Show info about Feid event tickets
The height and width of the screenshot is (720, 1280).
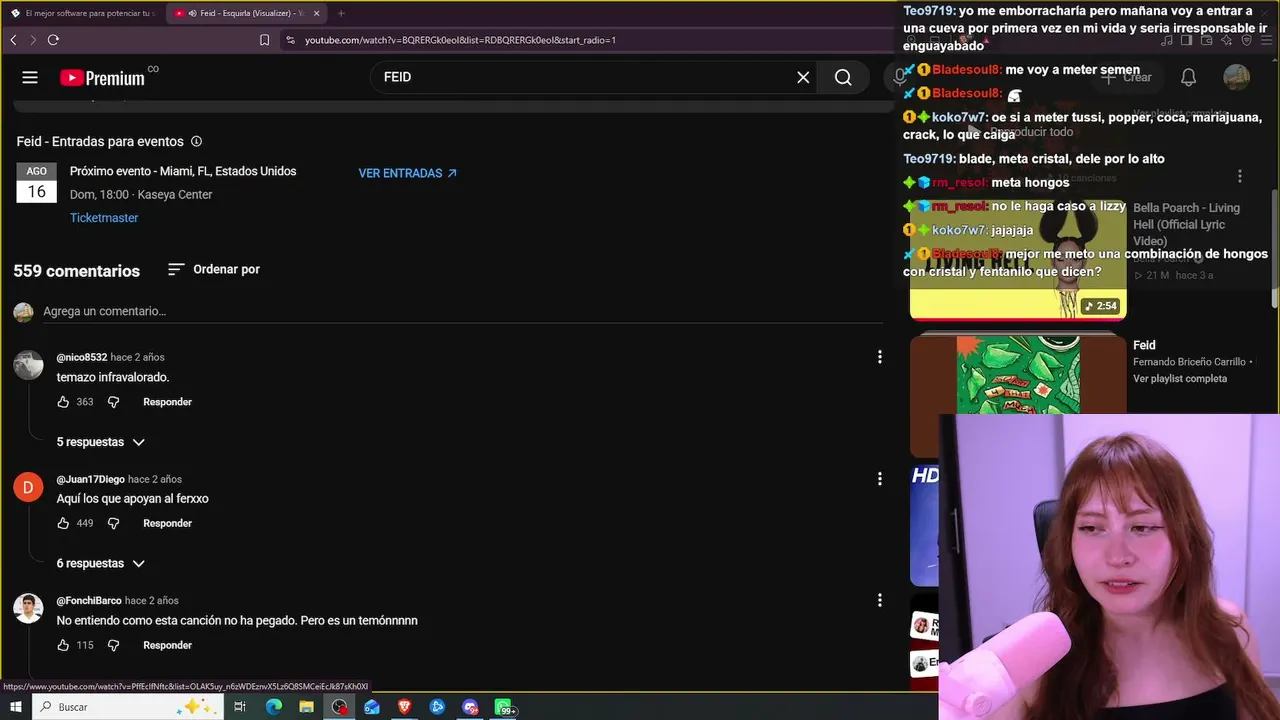coord(196,142)
